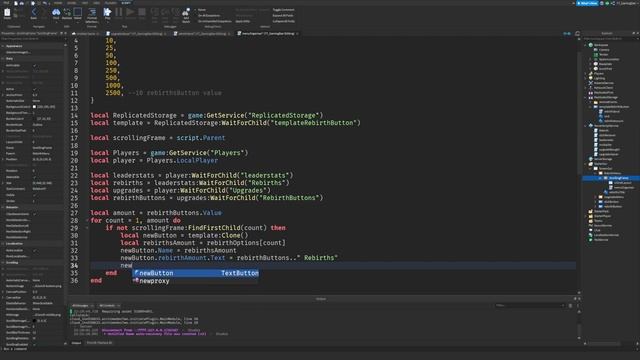Click Toggle Comment button
Image resolution: width=640 pixels, height=360 pixels.
click(283, 10)
